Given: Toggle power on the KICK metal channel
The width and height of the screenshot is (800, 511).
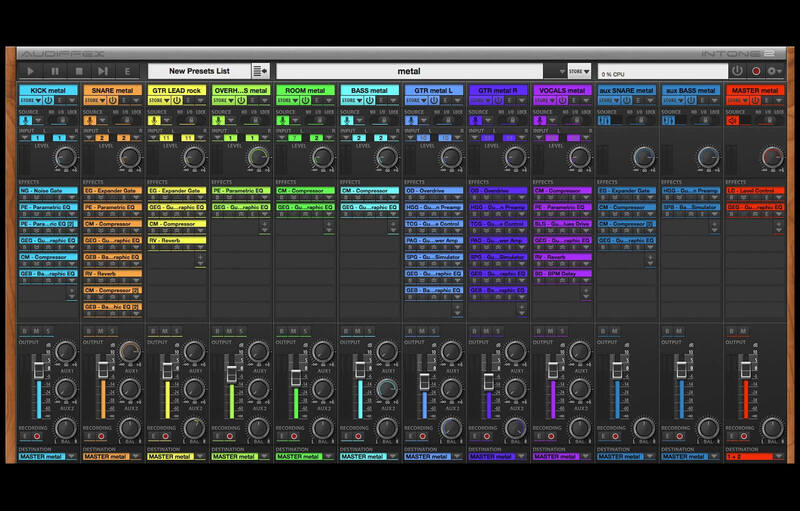Looking at the screenshot, I should click(x=48, y=100).
